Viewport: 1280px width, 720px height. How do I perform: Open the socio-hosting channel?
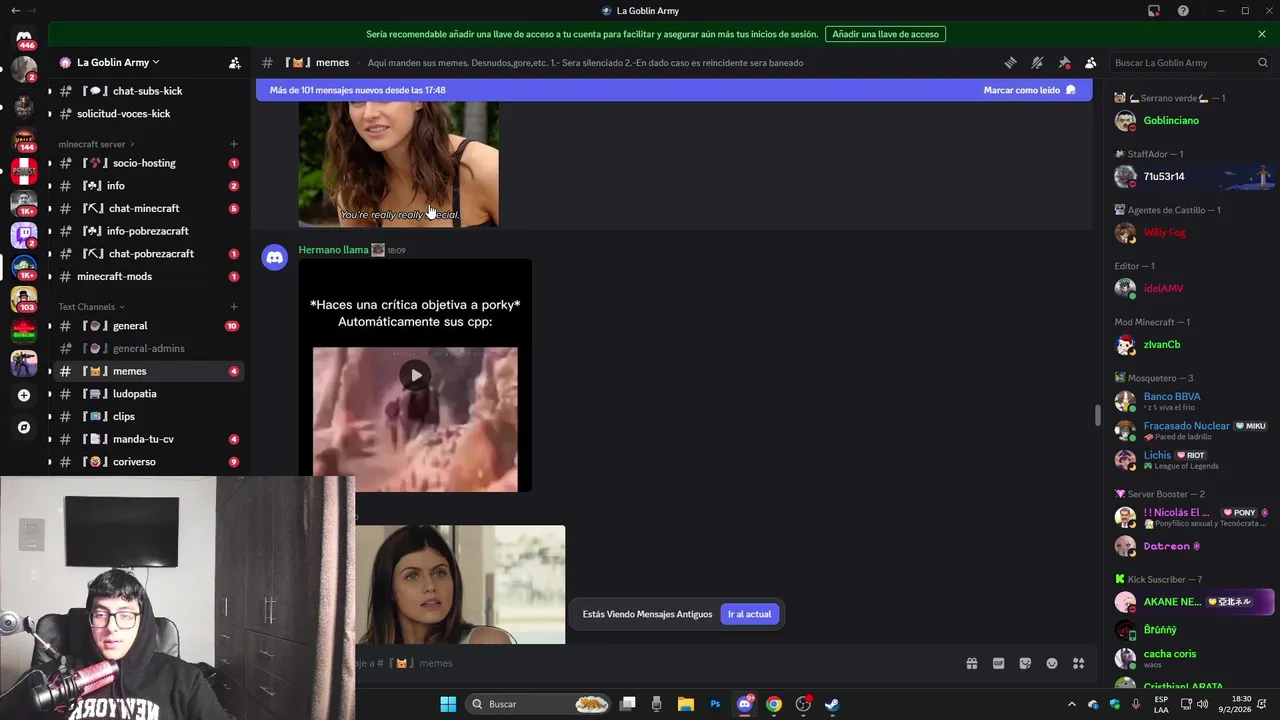coord(147,163)
